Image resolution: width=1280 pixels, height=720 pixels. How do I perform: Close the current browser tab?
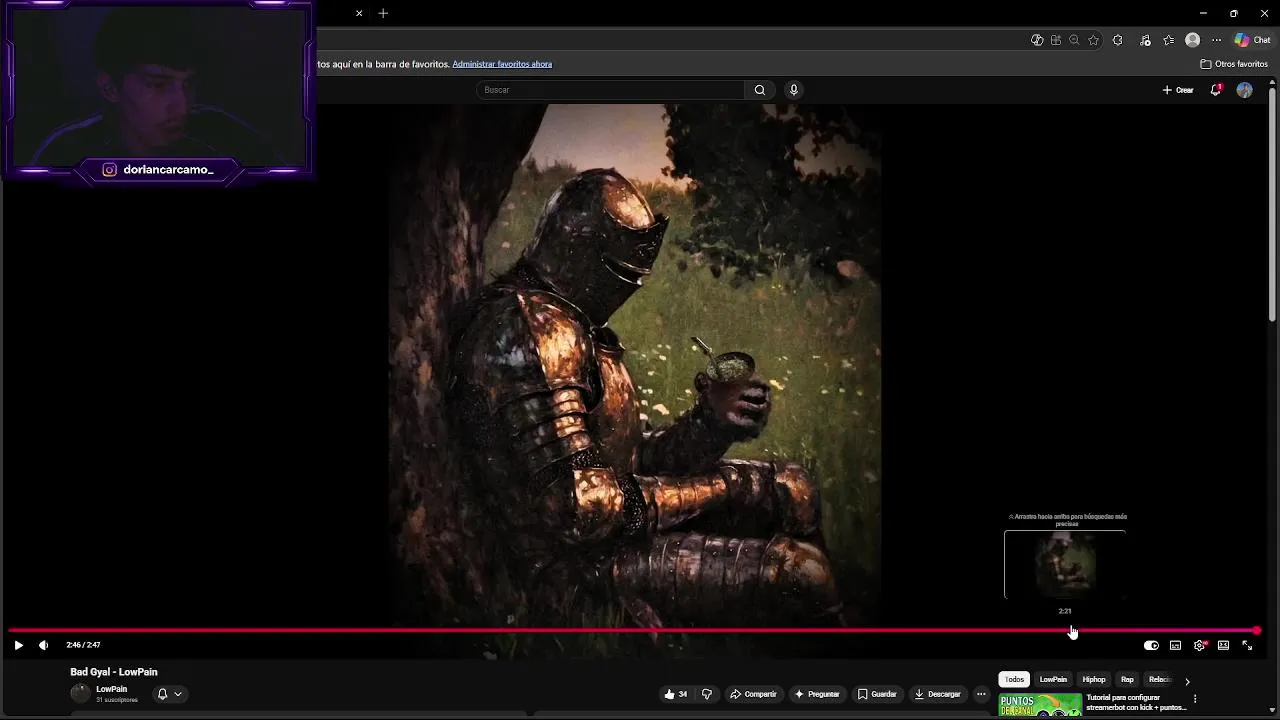(x=359, y=13)
